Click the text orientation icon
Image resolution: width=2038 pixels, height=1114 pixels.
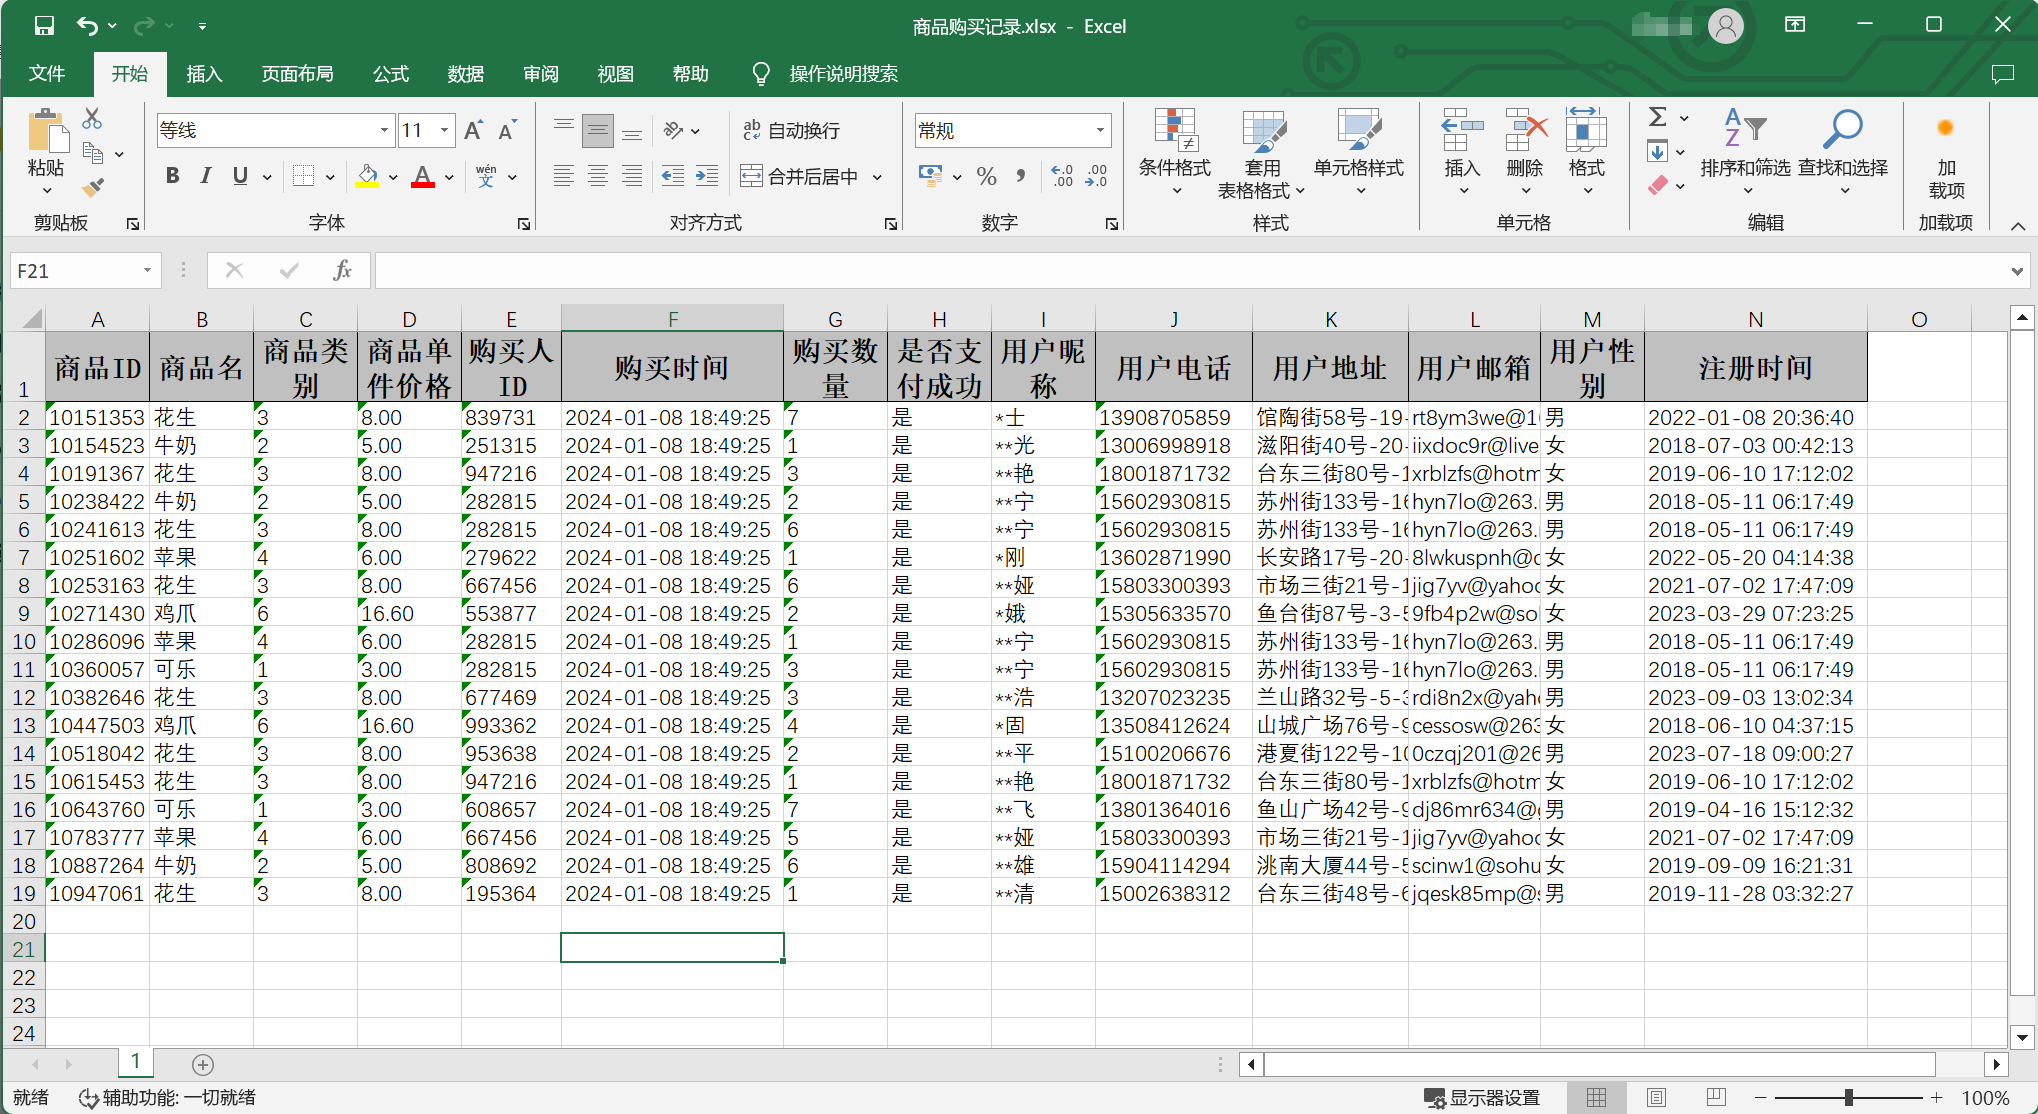tap(674, 130)
